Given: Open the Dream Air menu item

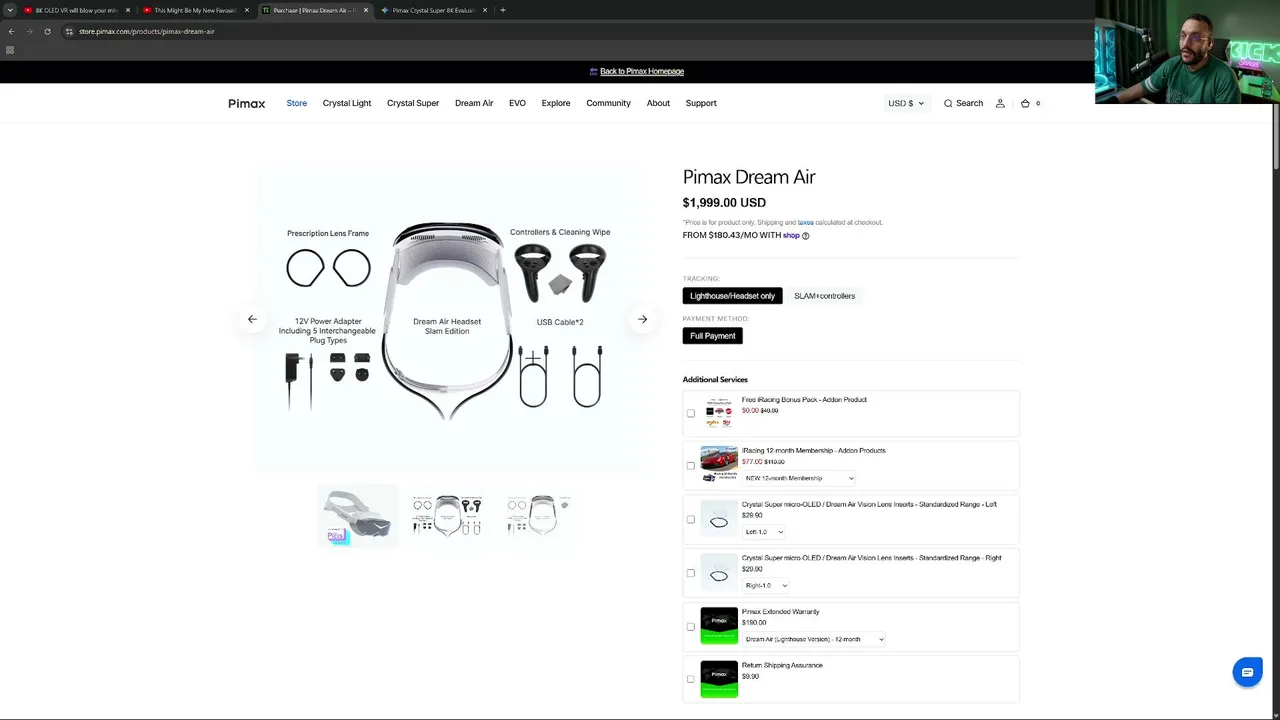Looking at the screenshot, I should click(474, 103).
